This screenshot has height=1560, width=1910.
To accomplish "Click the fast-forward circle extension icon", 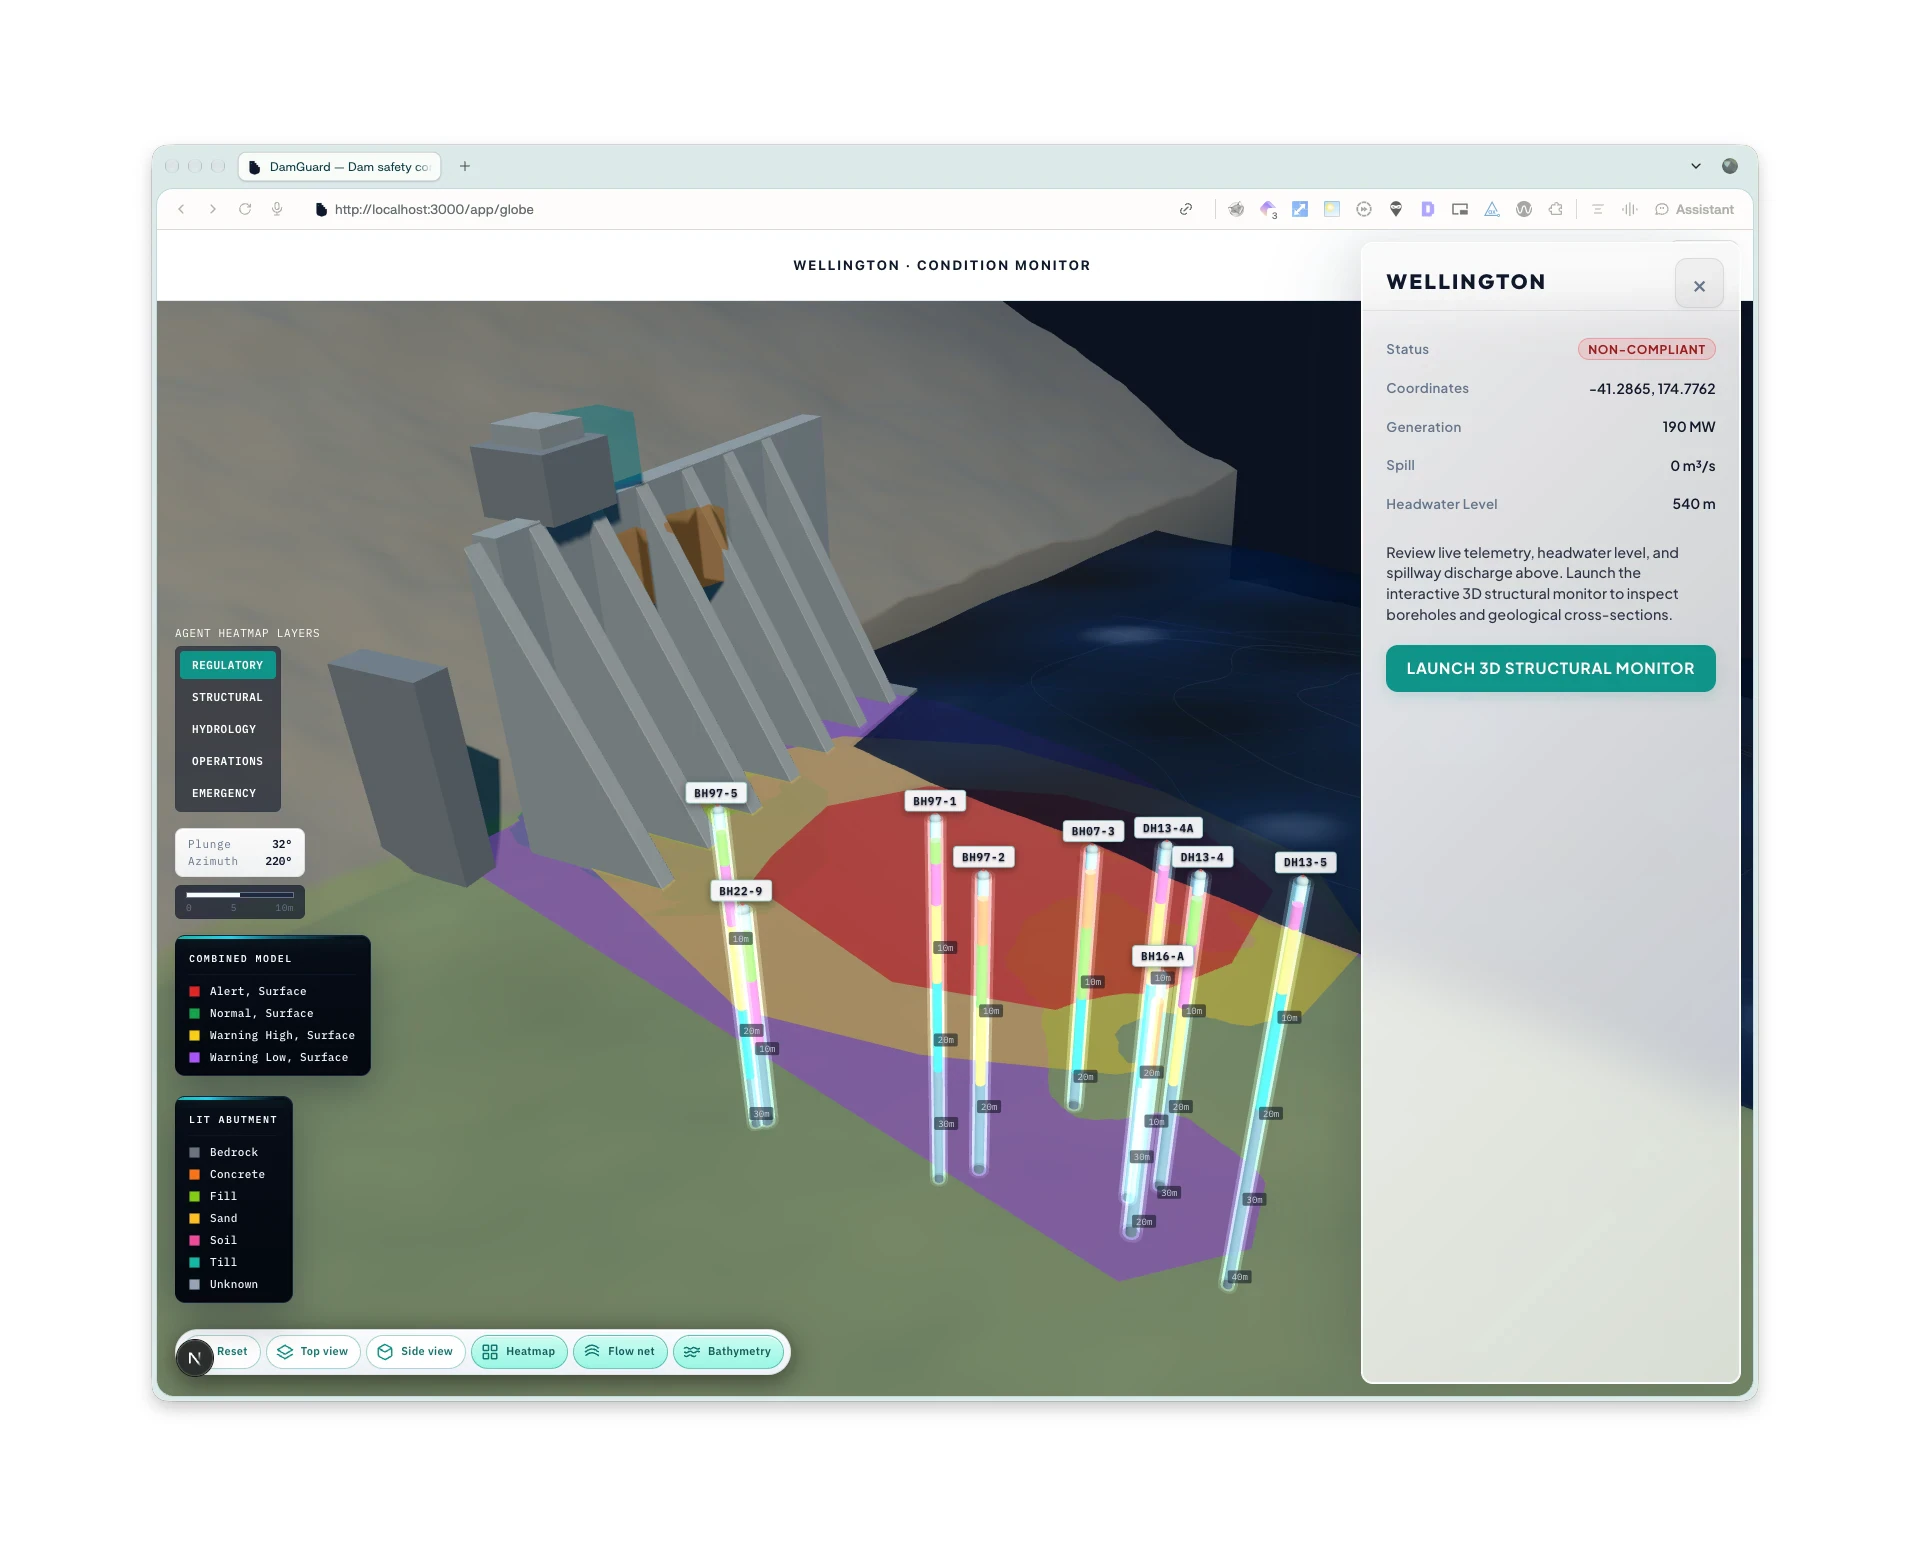I will click(x=1364, y=209).
